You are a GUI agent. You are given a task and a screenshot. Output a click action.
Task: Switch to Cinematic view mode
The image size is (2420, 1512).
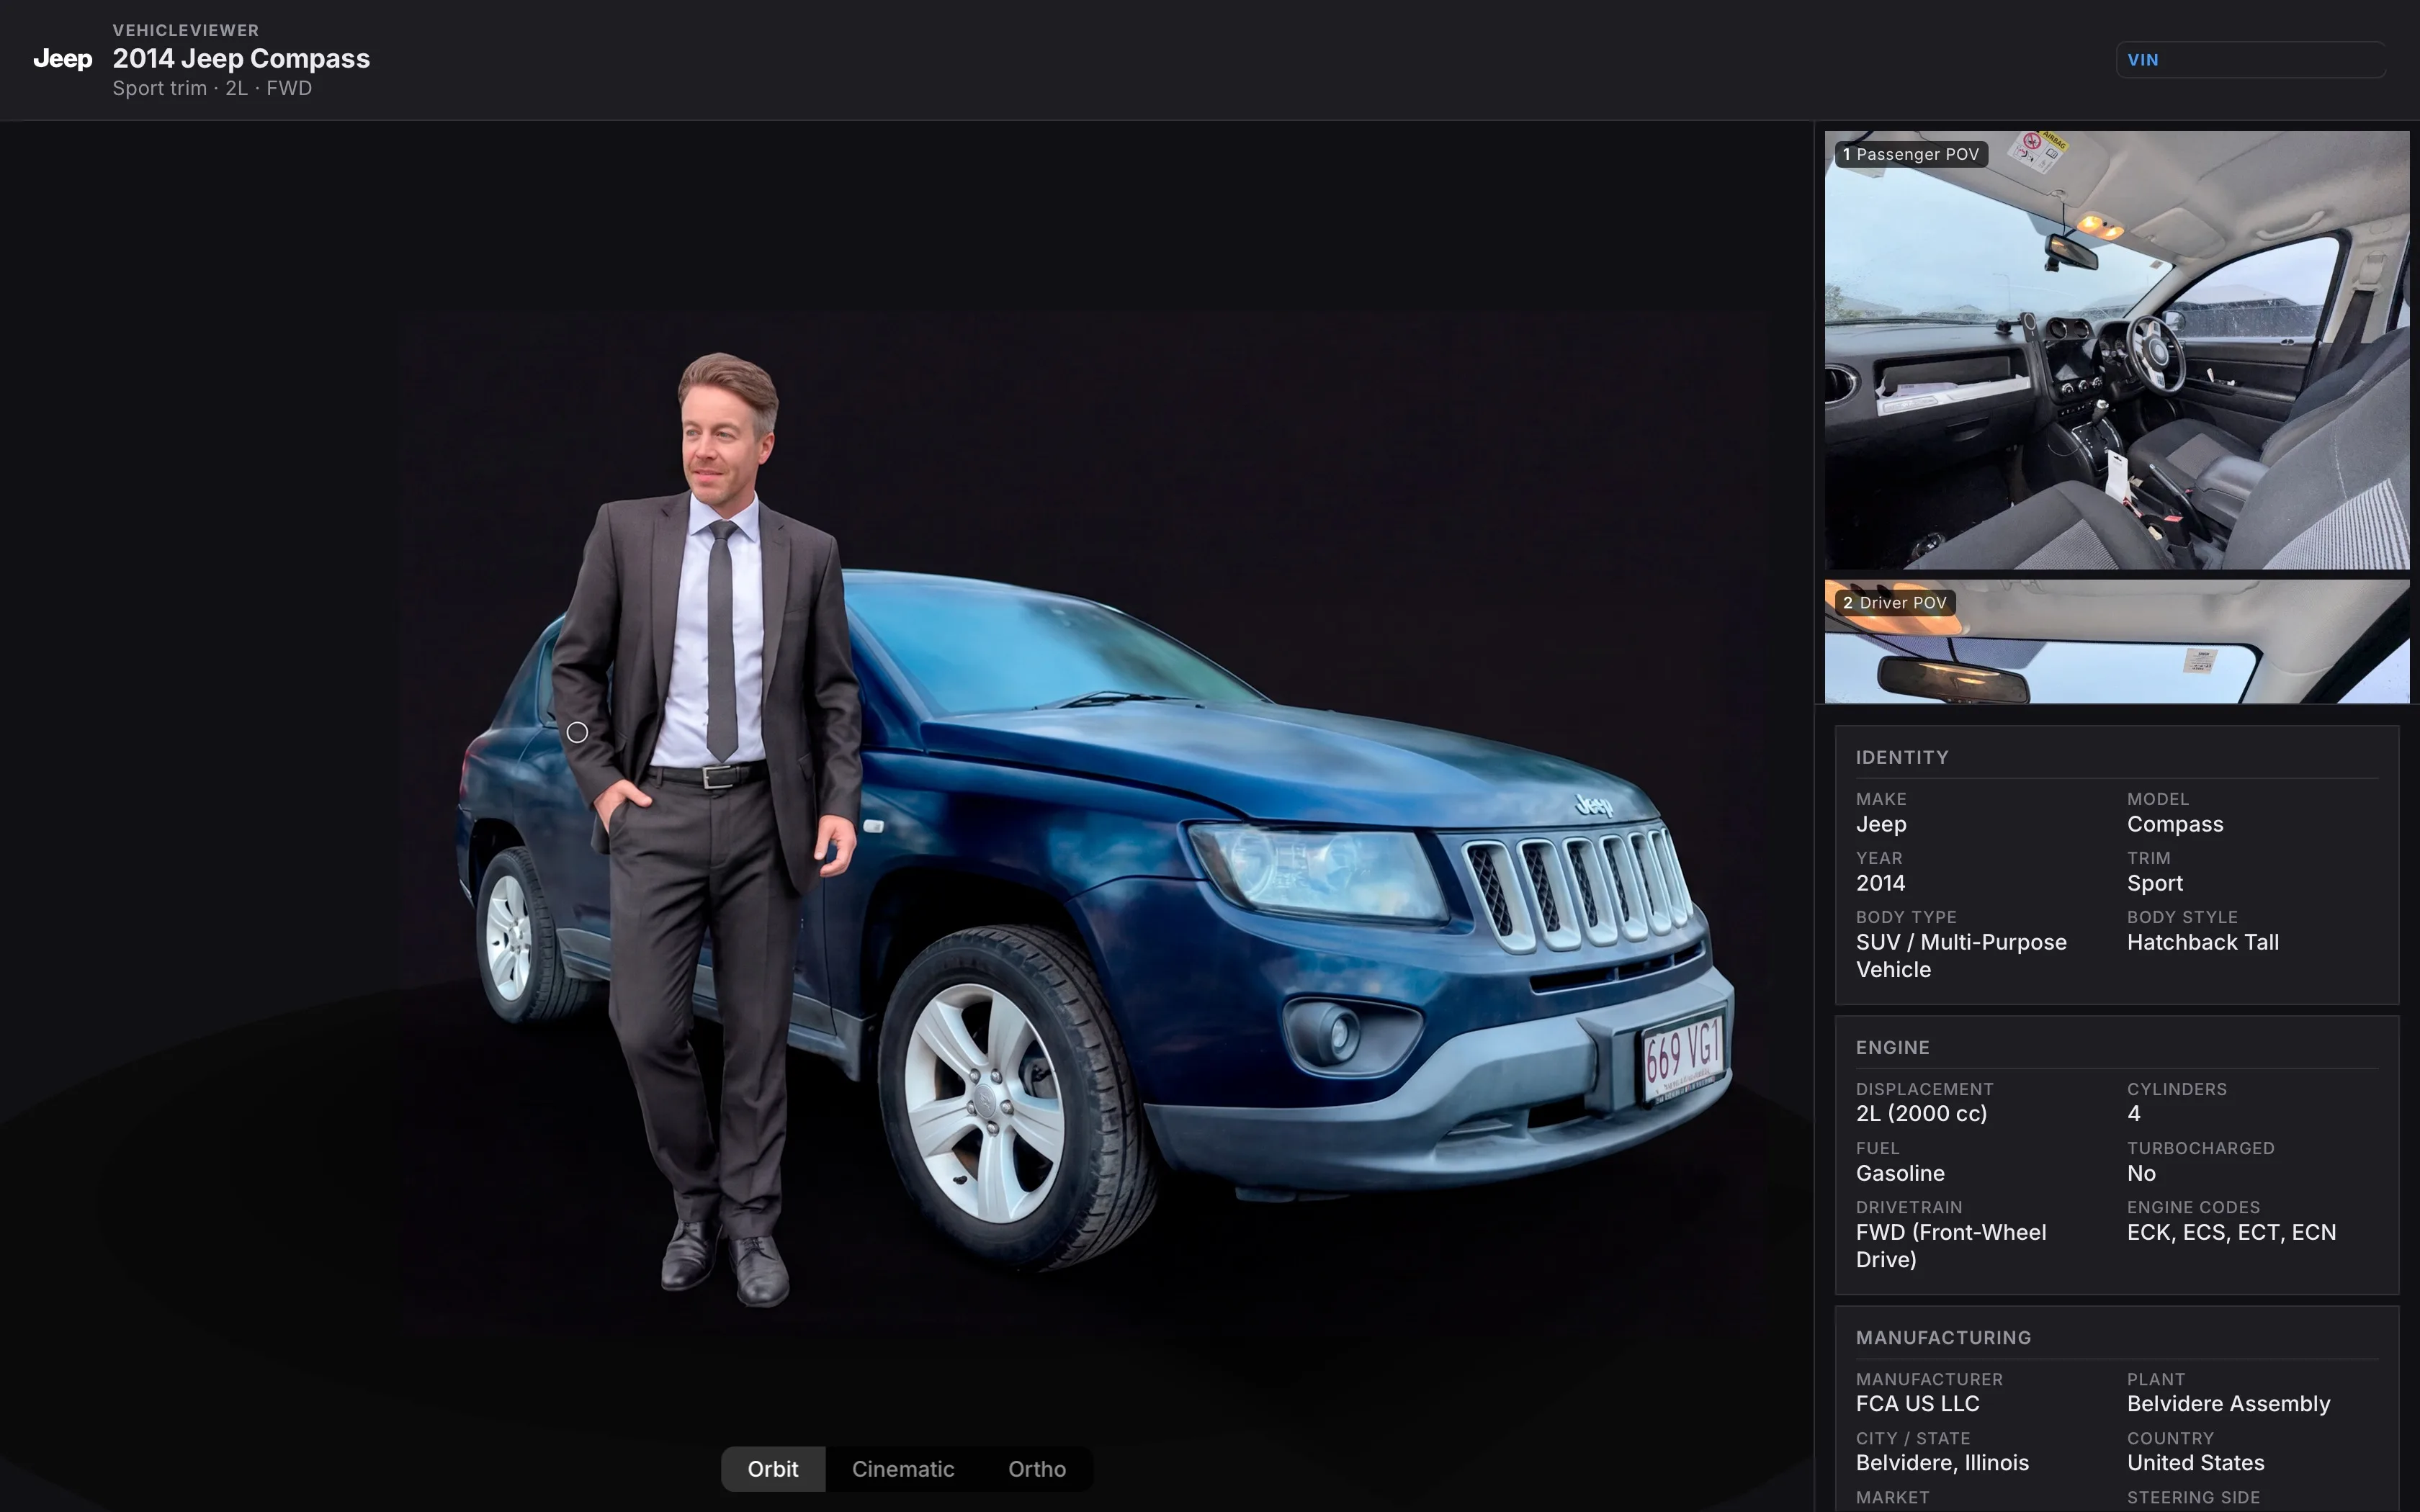(902, 1469)
